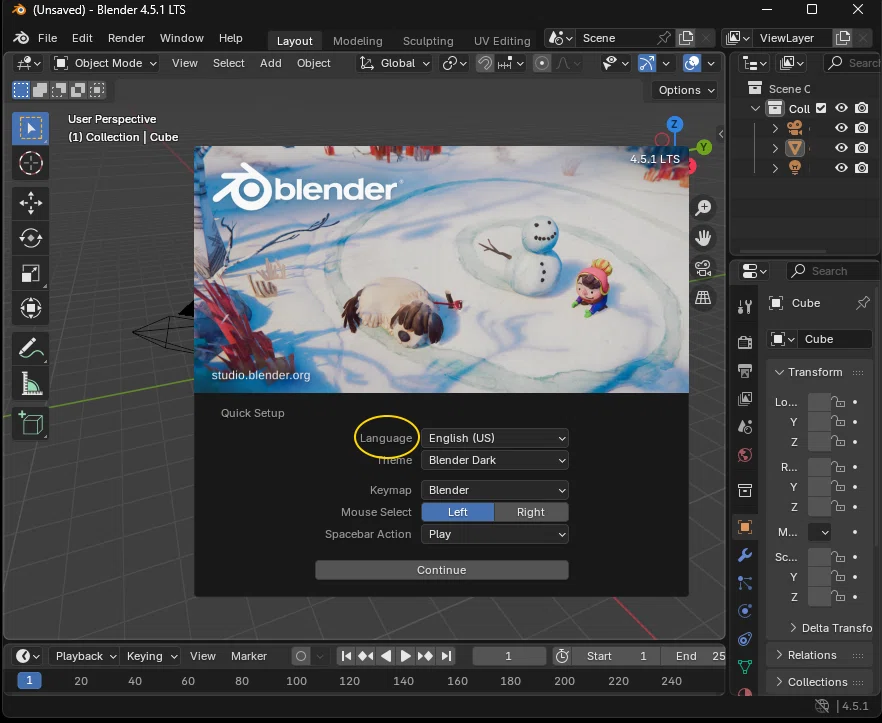Open the Keymap dropdown

495,490
